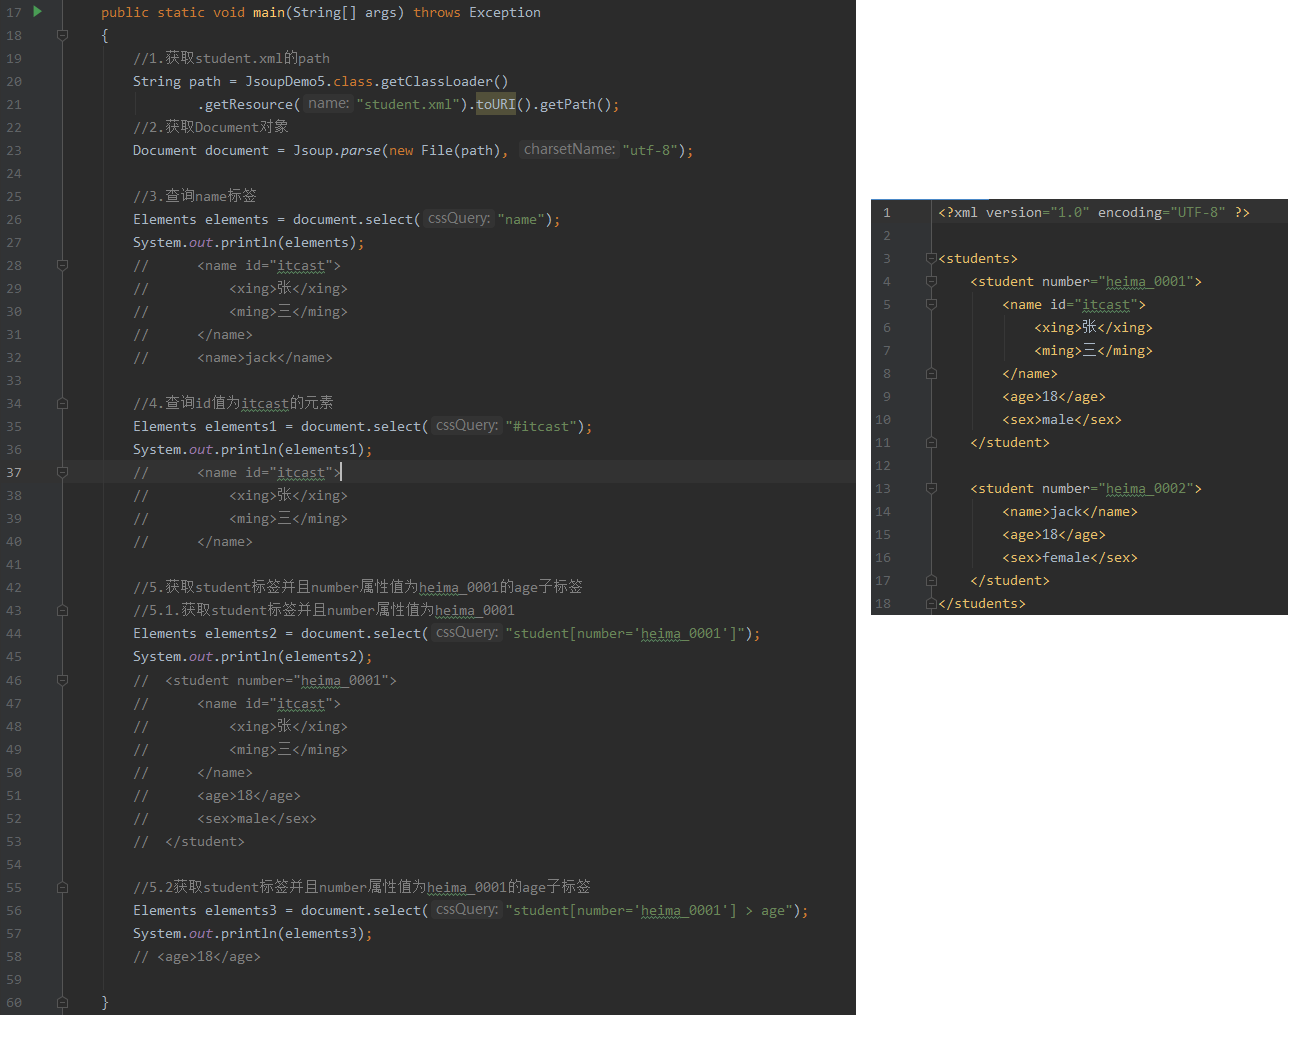Image resolution: width=1304 pixels, height=1038 pixels.
Task: Click fold end marker at closing students tag
Action: tap(931, 603)
